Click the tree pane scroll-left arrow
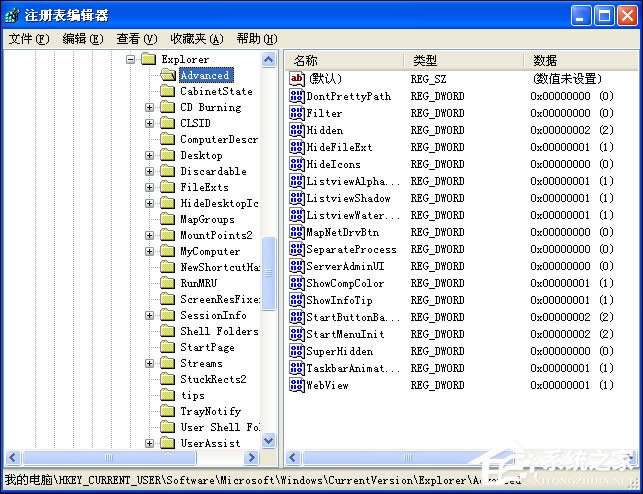643x494 pixels. pyautogui.click(x=13, y=458)
